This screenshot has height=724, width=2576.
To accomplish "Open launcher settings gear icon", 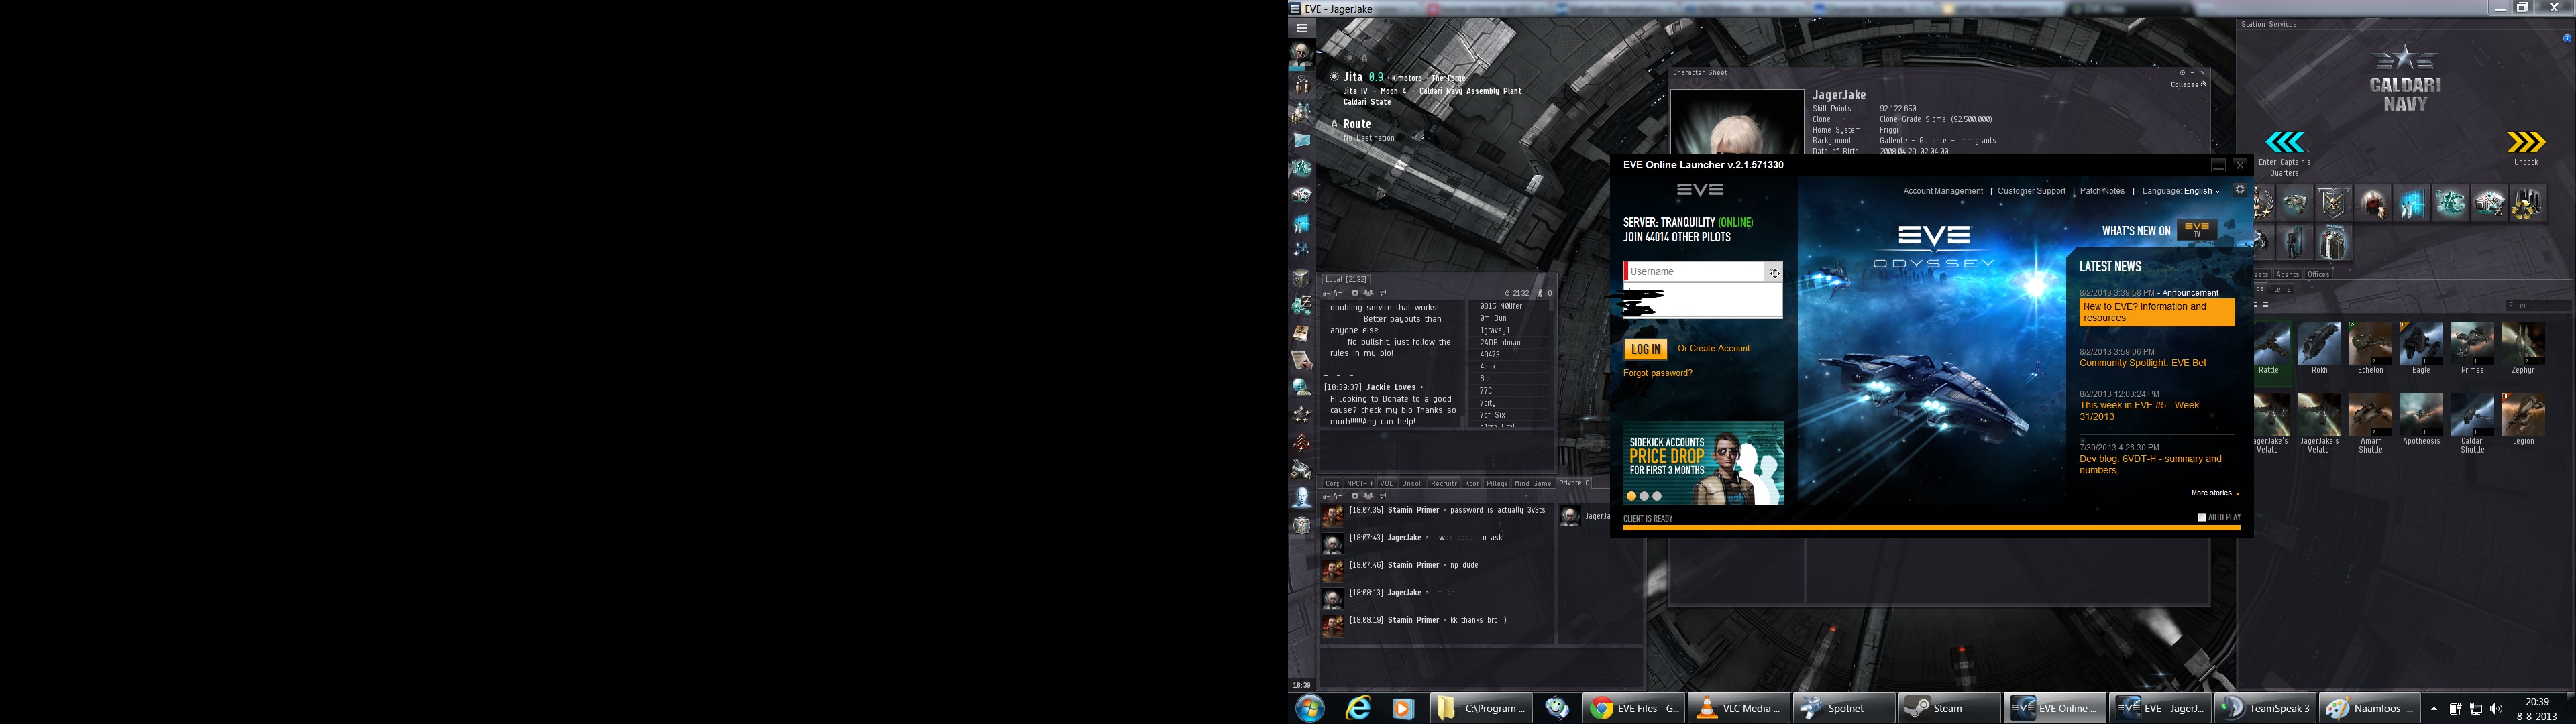I will [2240, 189].
